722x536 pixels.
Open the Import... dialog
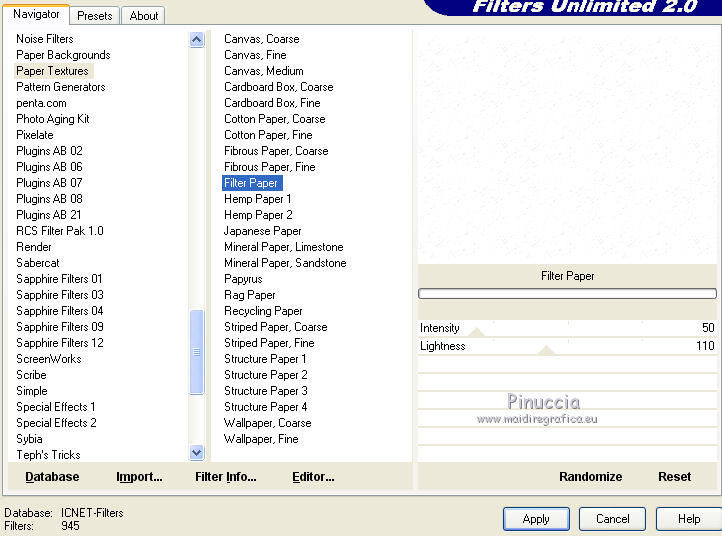coord(139,477)
